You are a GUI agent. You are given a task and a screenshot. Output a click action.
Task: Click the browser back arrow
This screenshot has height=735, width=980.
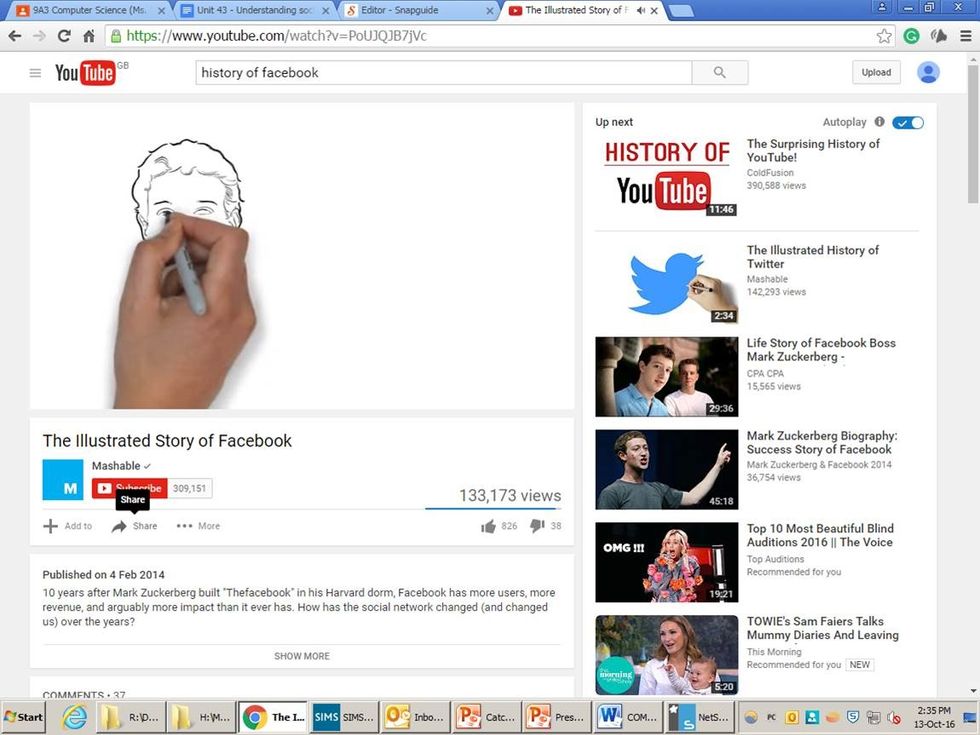pos(15,36)
